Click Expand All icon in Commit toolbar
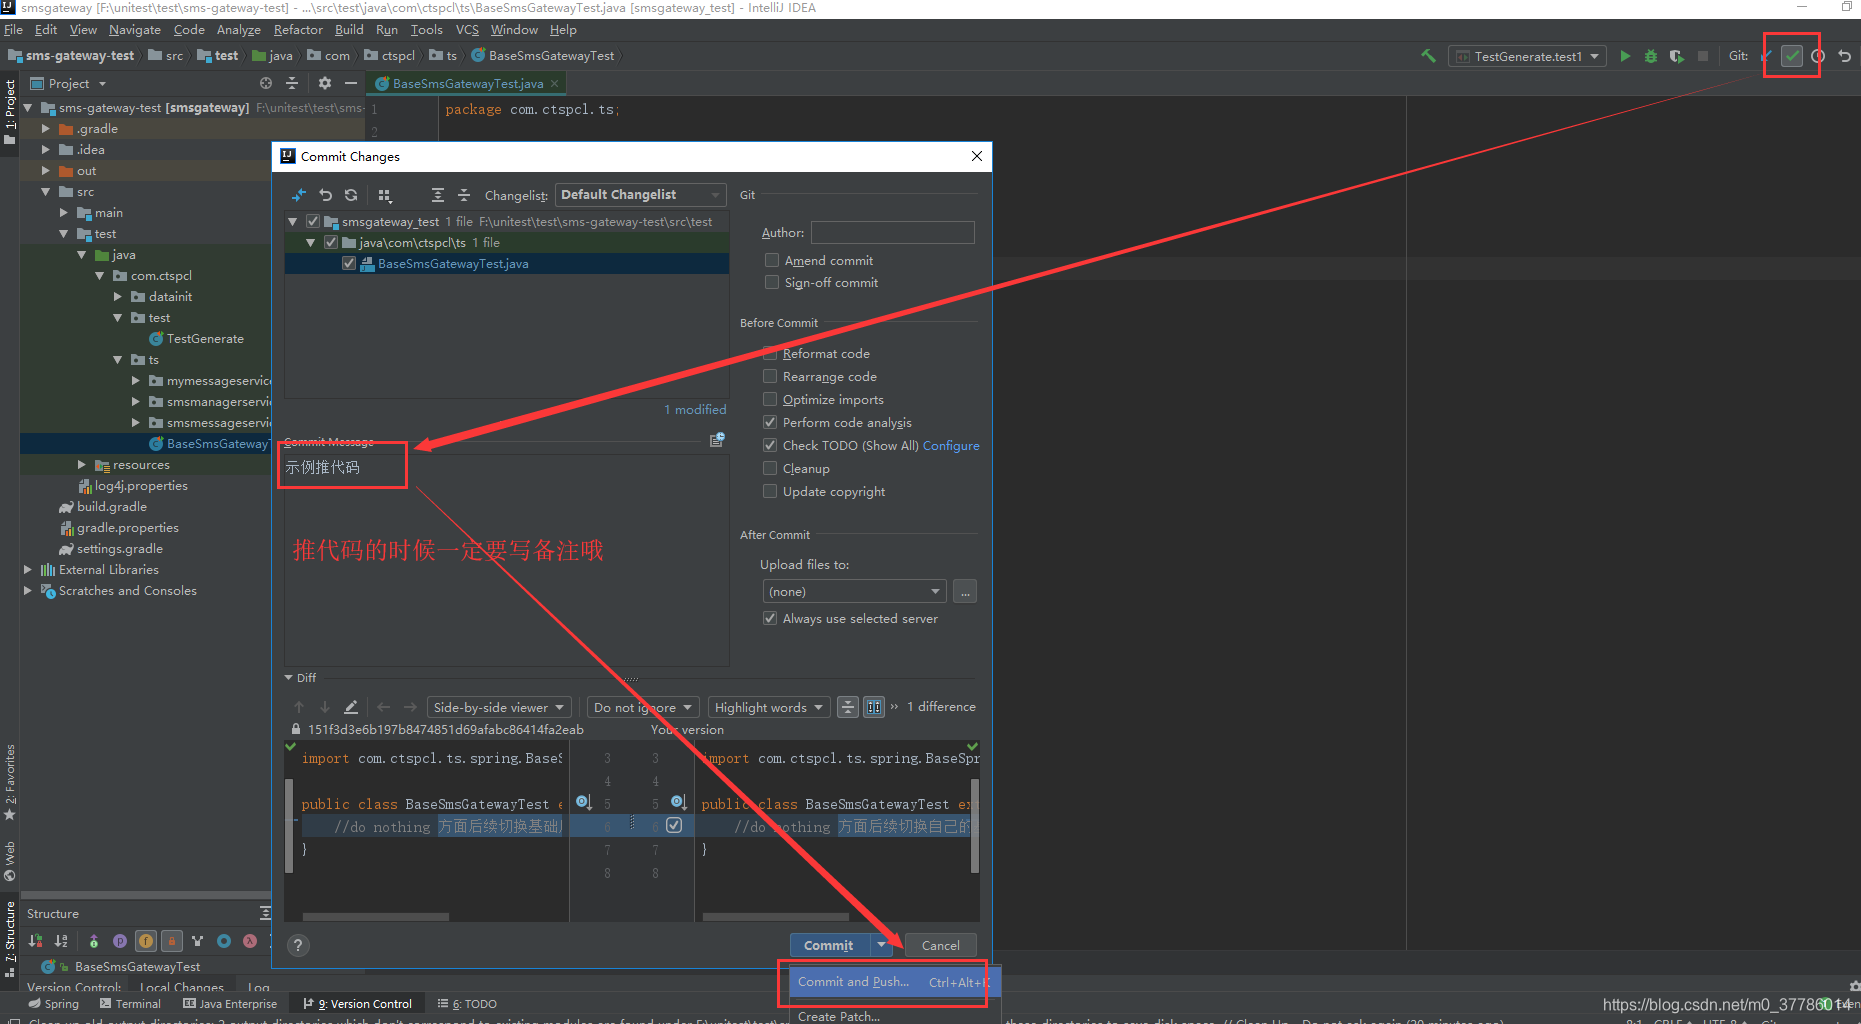The image size is (1861, 1024). (437, 195)
